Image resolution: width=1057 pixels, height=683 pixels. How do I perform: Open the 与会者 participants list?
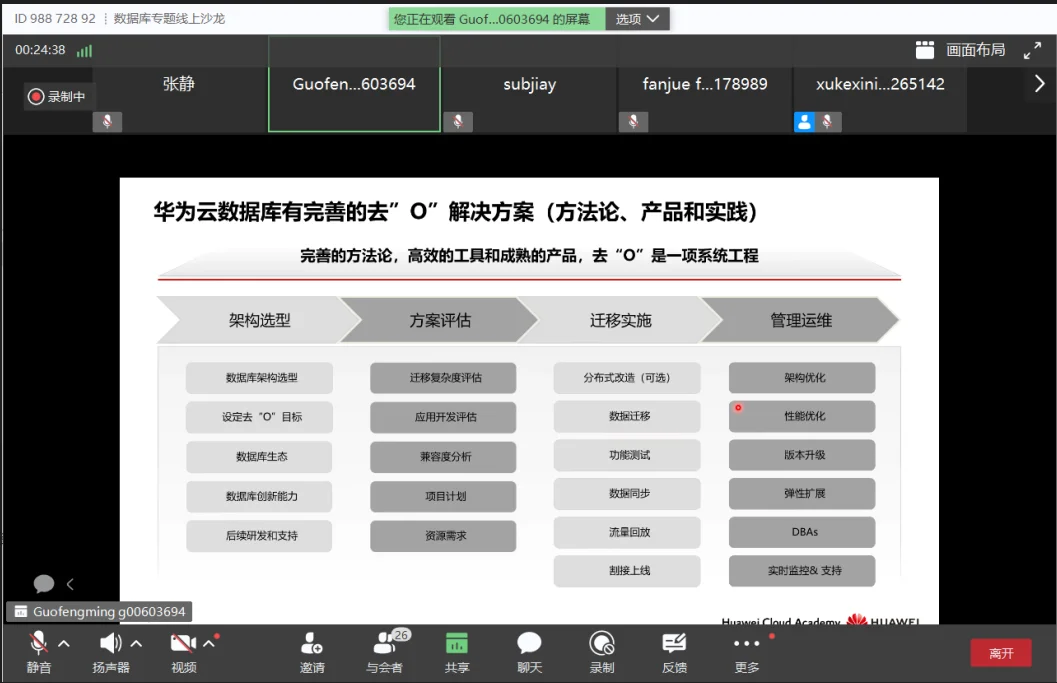pos(384,644)
